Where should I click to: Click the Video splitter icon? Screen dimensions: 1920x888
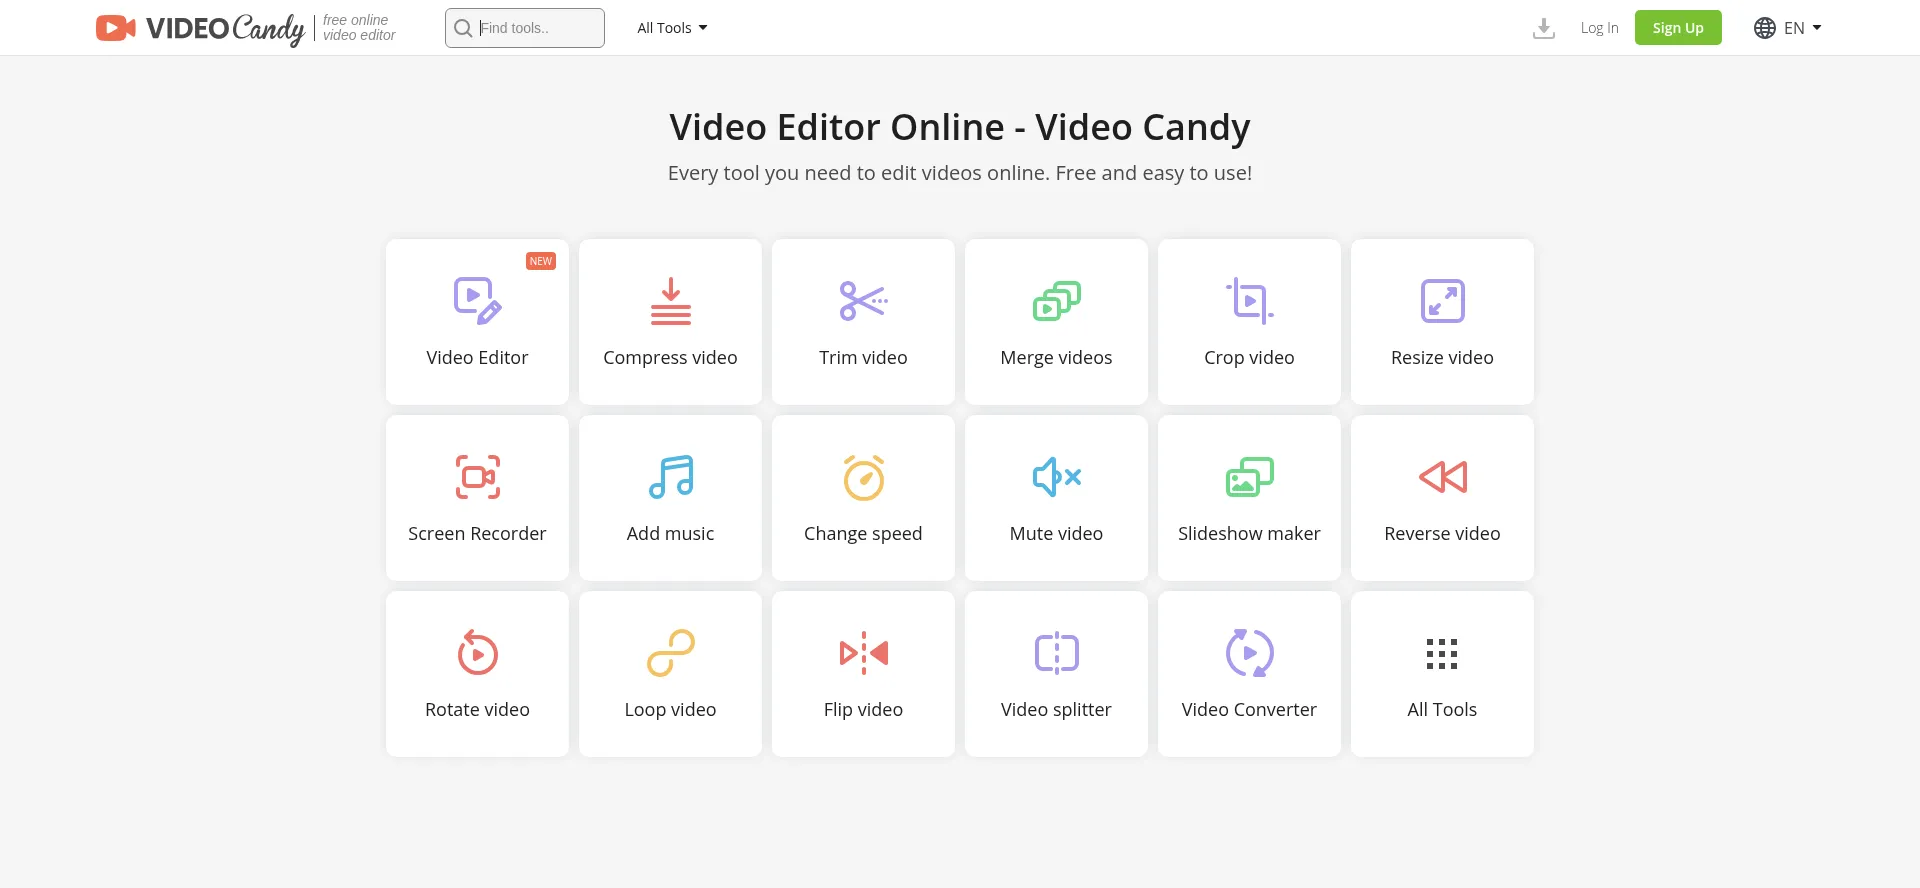click(x=1056, y=653)
